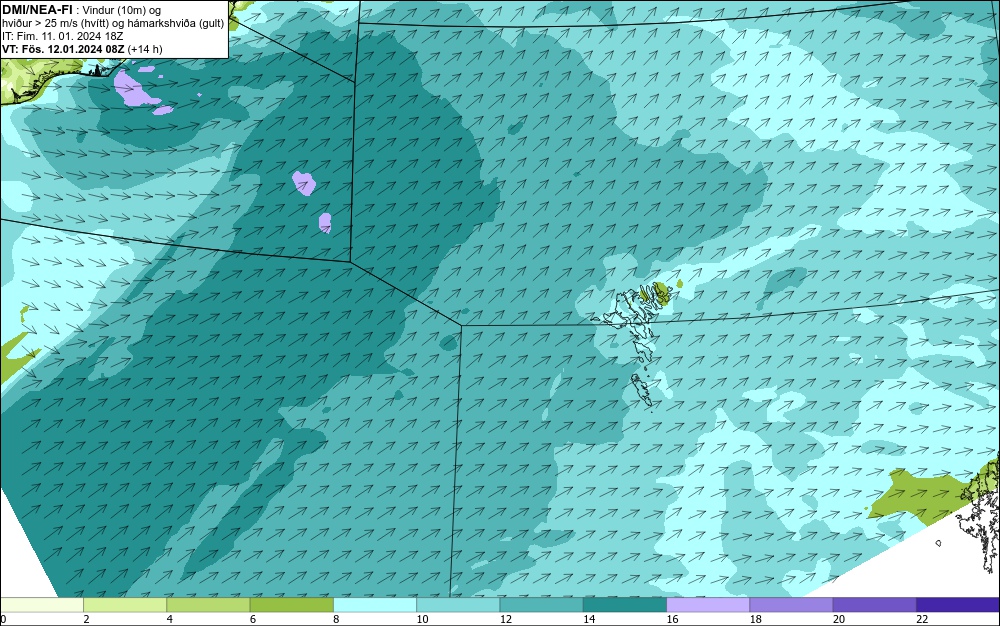Screen dimensions: 1000x626
Task: Click the scale label "22"
Action: (x=922, y=619)
